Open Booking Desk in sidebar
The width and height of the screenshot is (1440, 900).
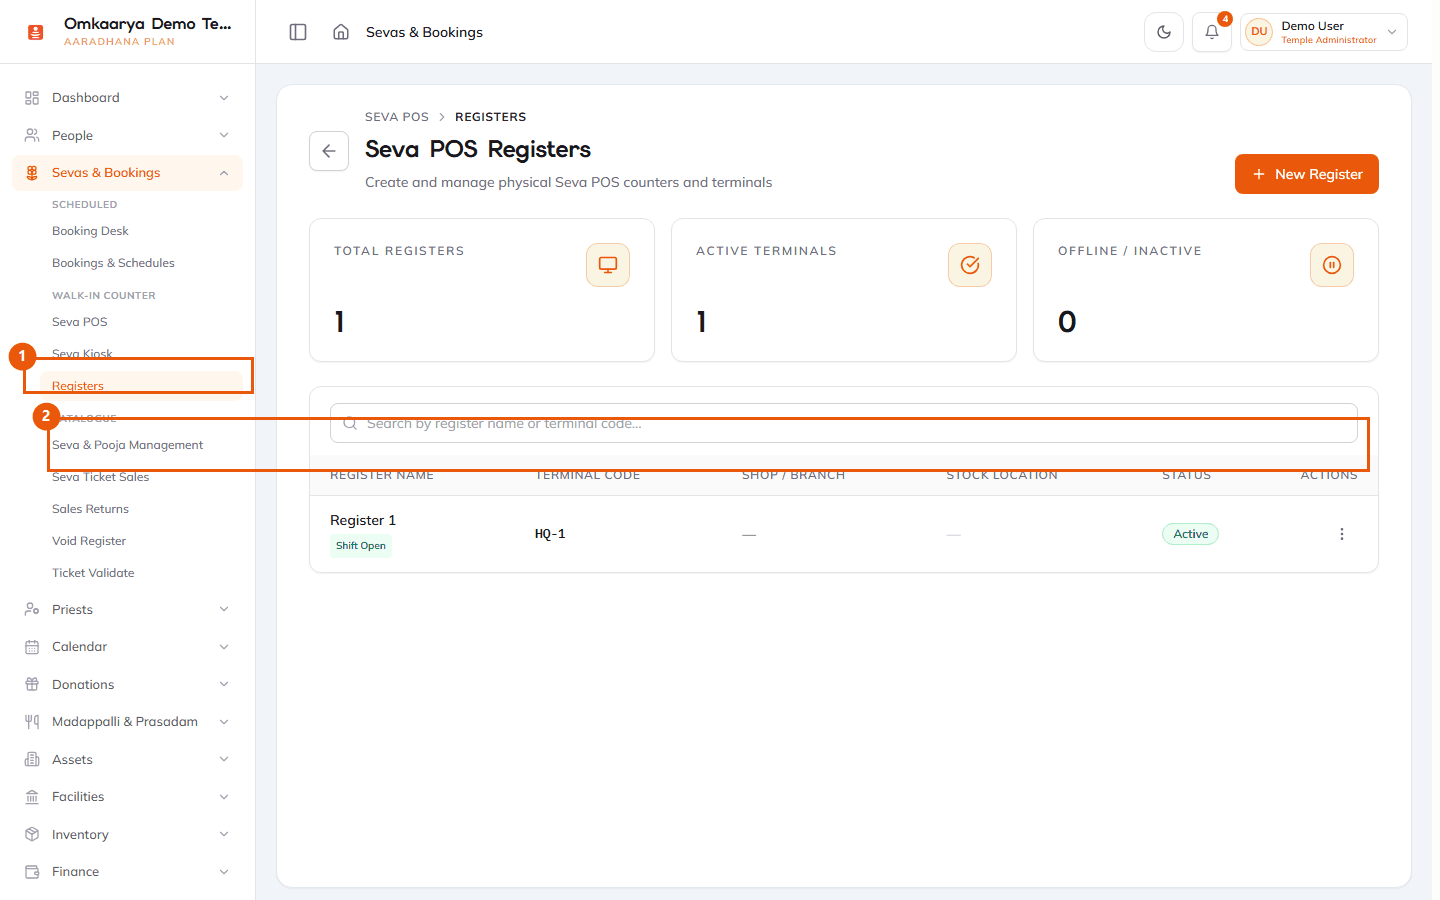90,231
